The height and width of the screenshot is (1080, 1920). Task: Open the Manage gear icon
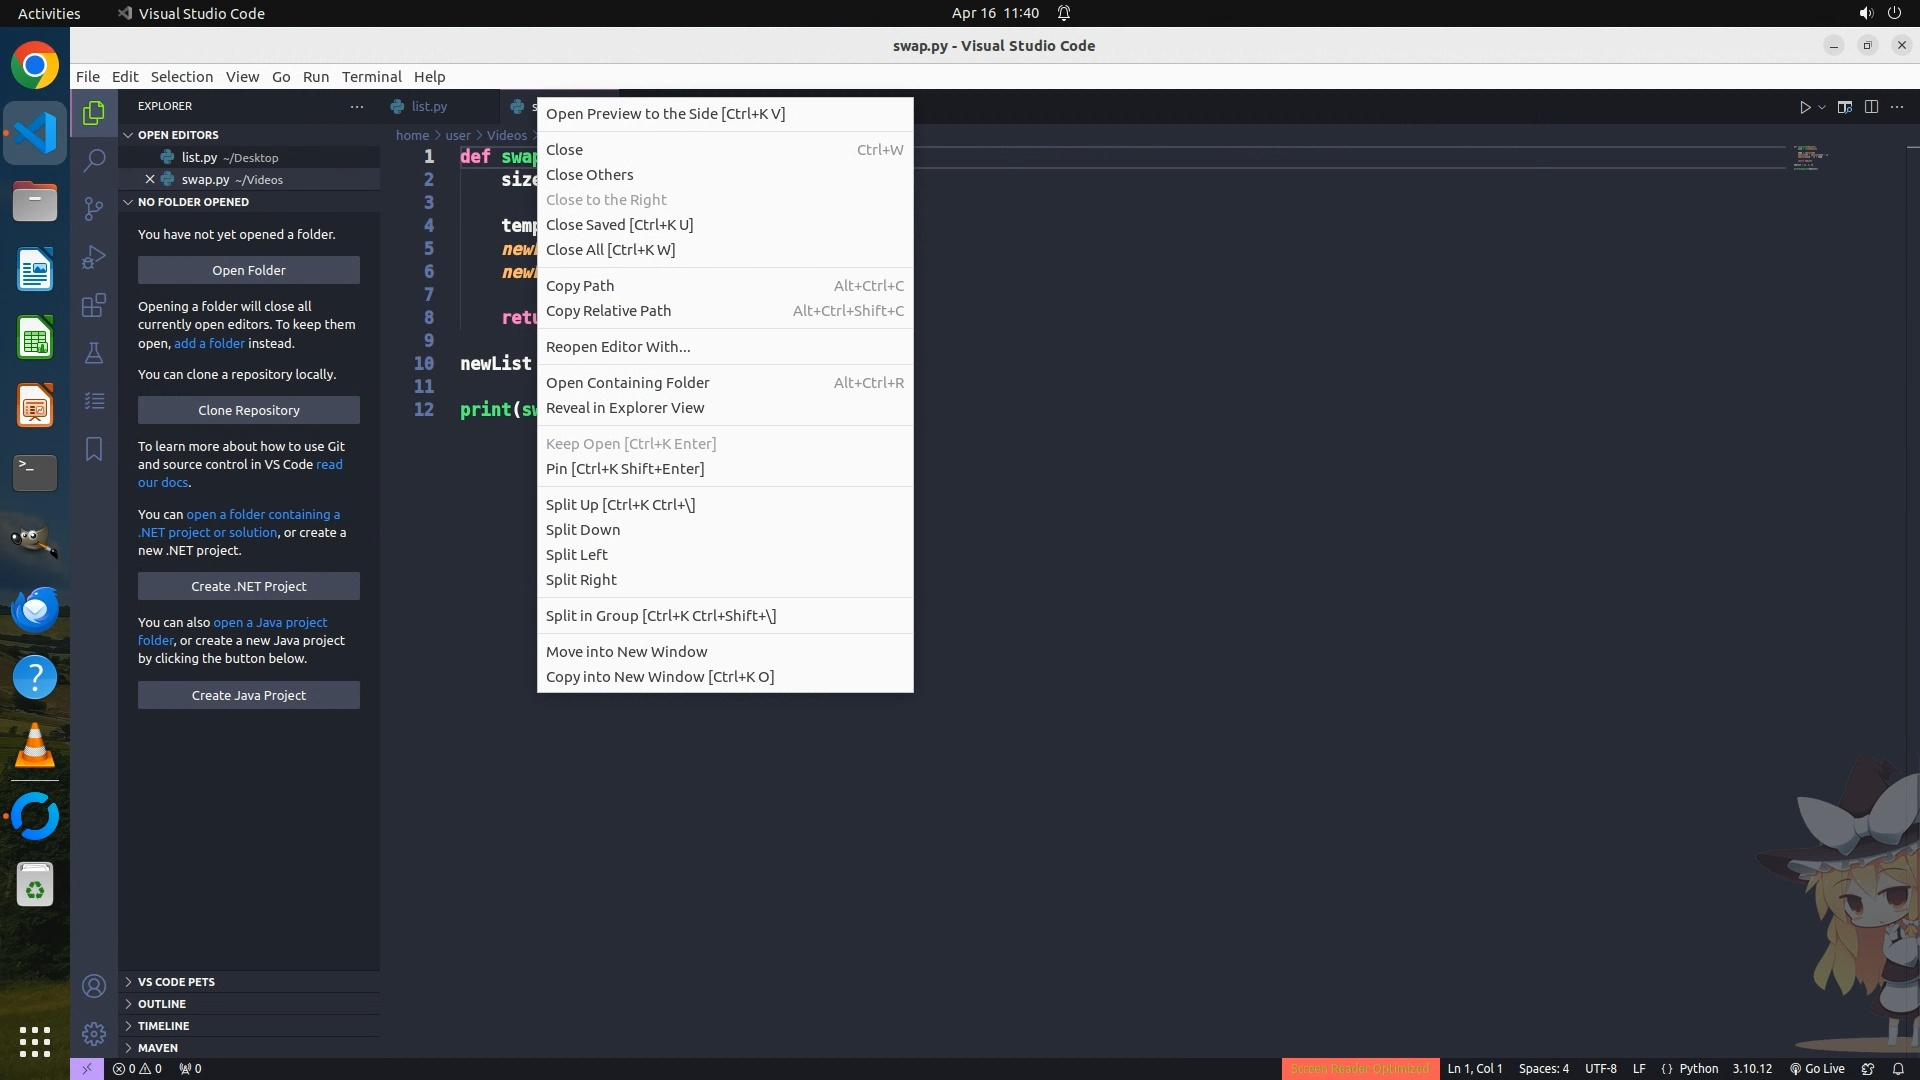tap(94, 1034)
